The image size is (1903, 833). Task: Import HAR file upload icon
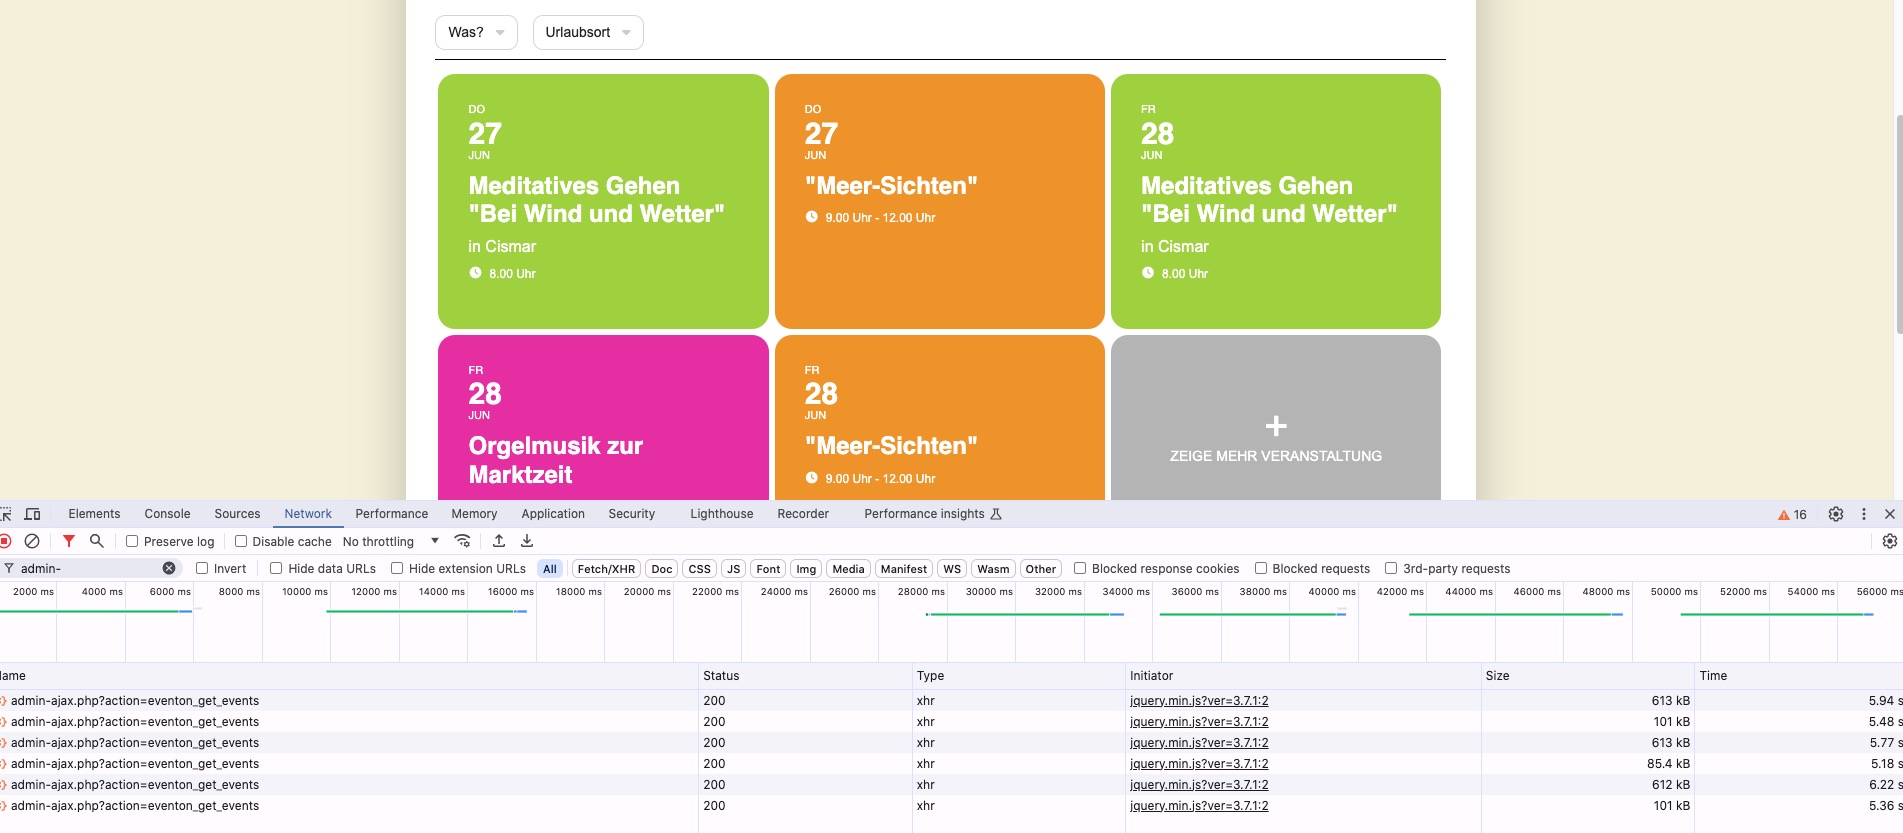tap(499, 541)
